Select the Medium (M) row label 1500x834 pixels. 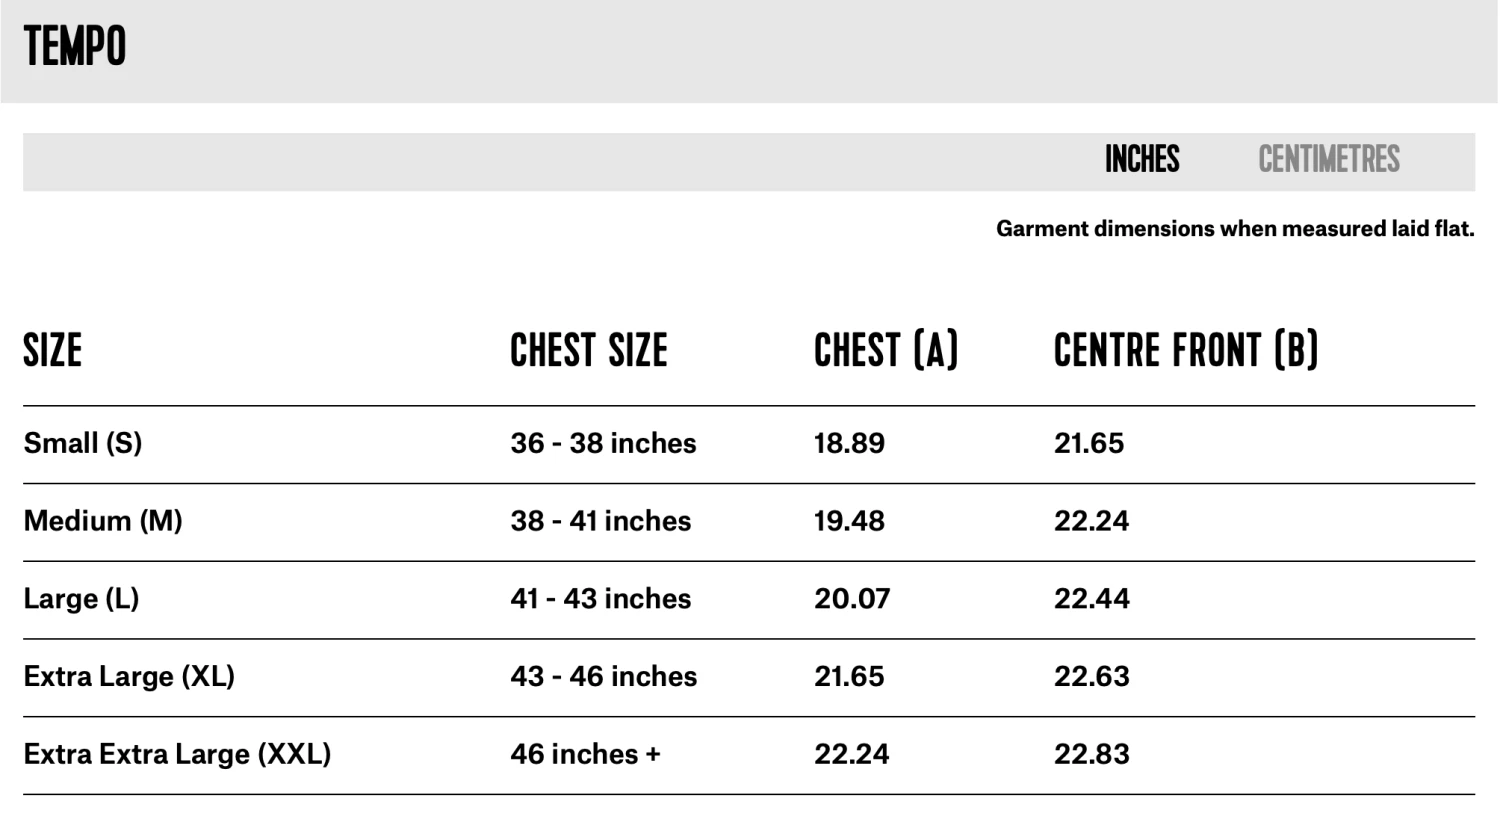[x=103, y=521]
